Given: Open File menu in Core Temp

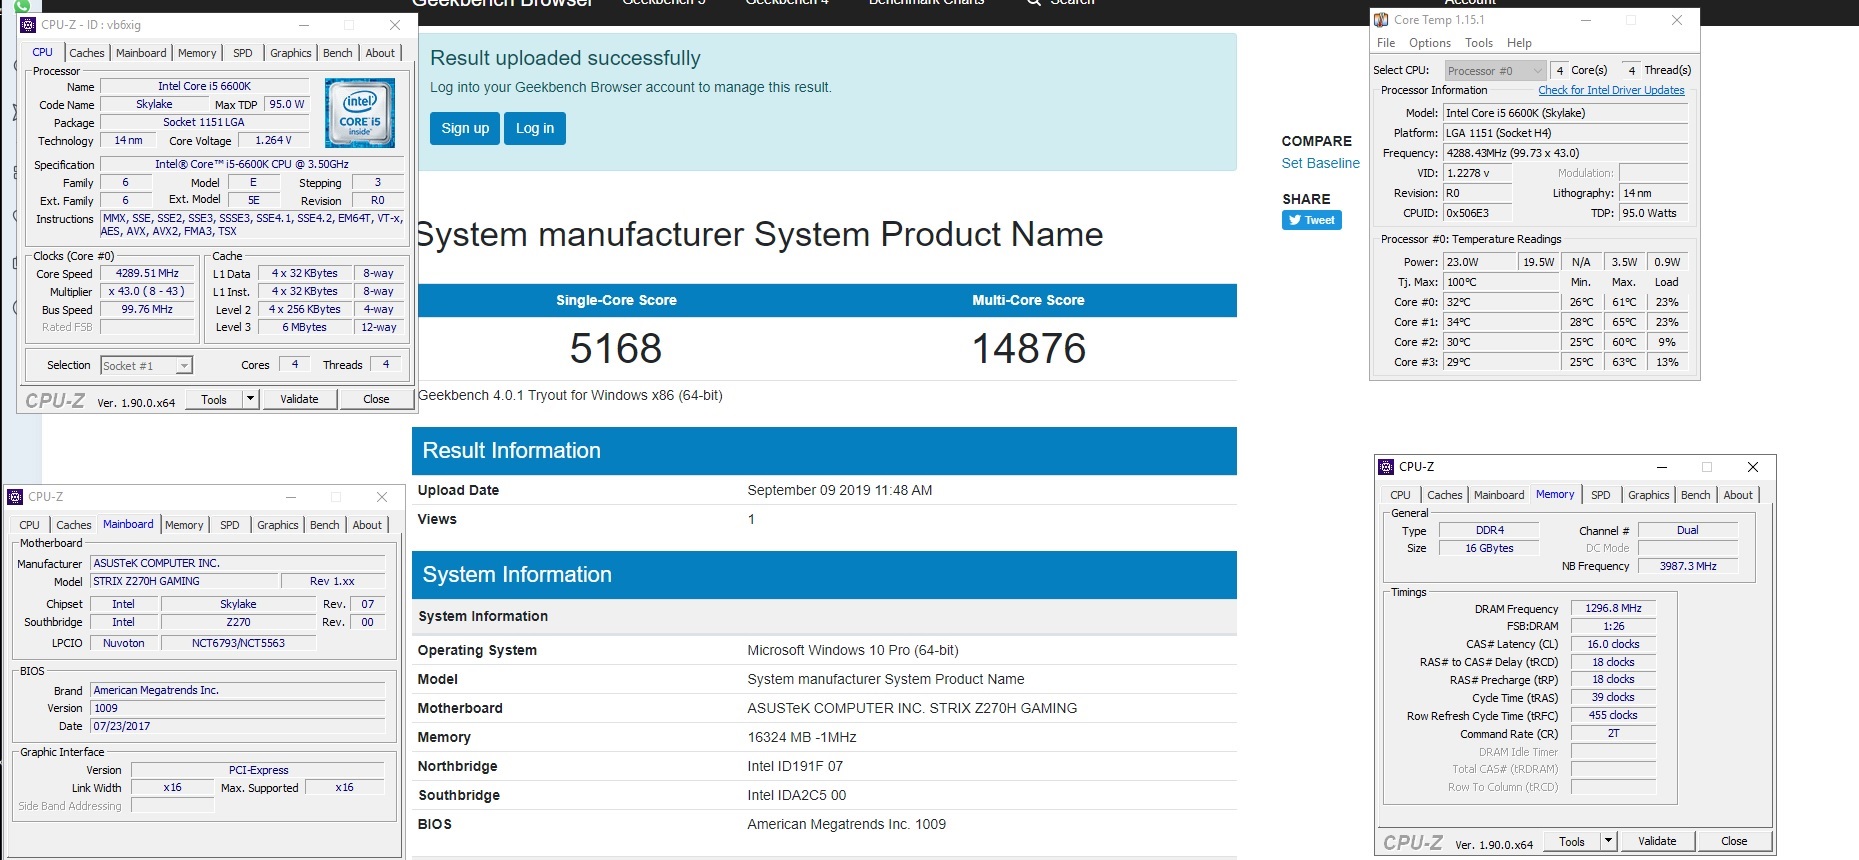Looking at the screenshot, I should (1386, 43).
